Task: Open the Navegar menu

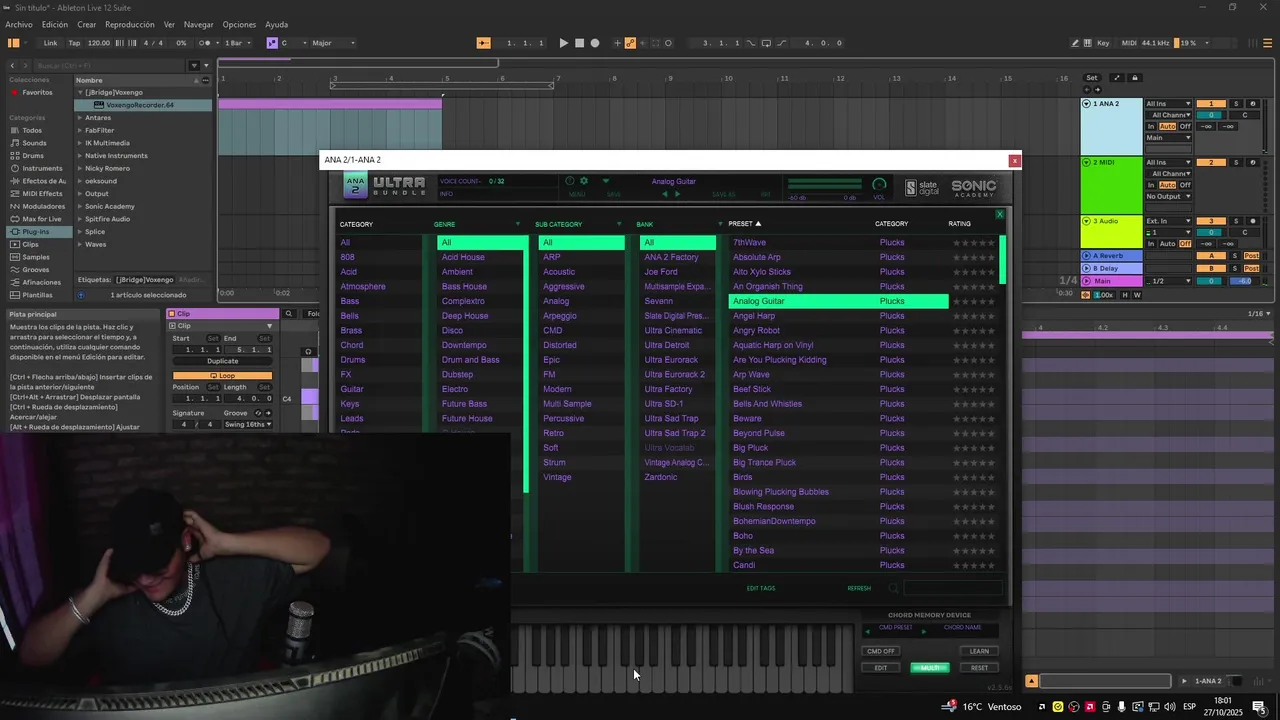Action: point(198,24)
